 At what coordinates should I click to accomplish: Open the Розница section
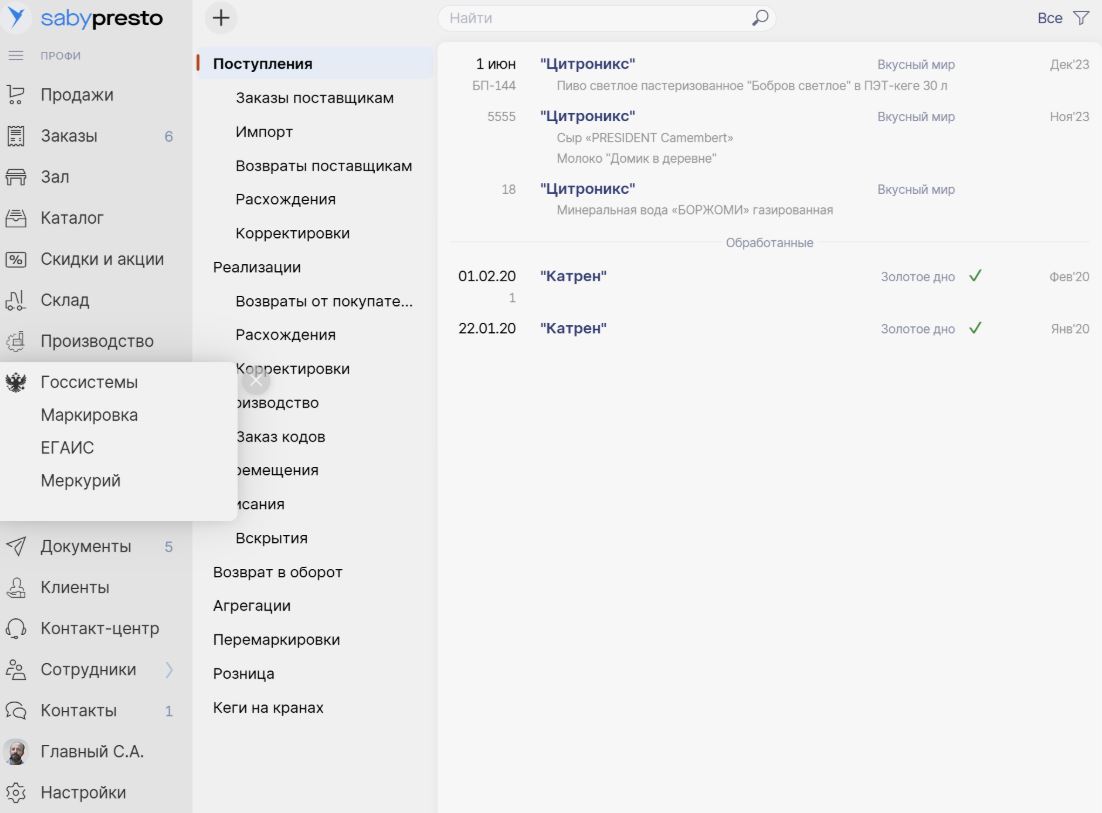pyautogui.click(x=244, y=673)
